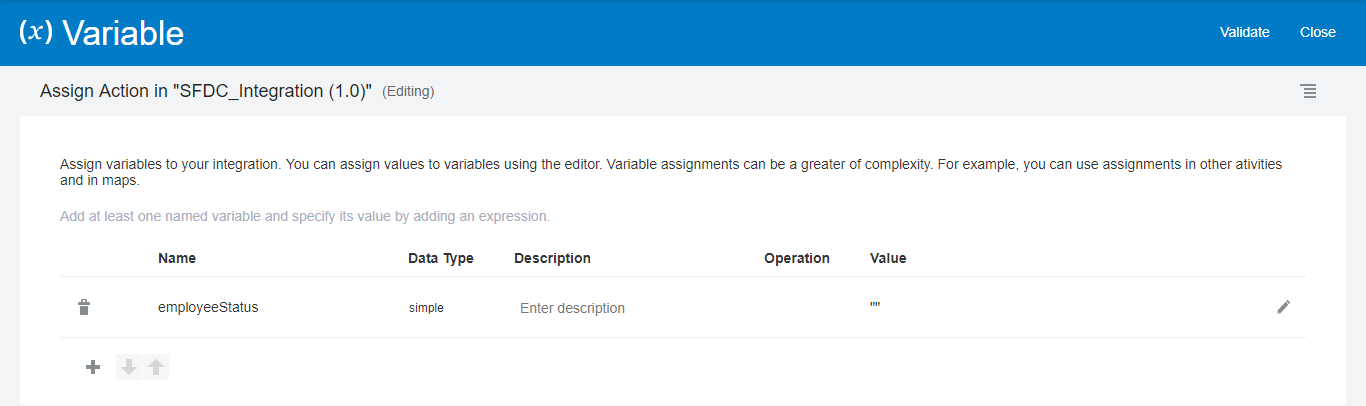Add a new variable with plus icon
The height and width of the screenshot is (406, 1366).
93,367
